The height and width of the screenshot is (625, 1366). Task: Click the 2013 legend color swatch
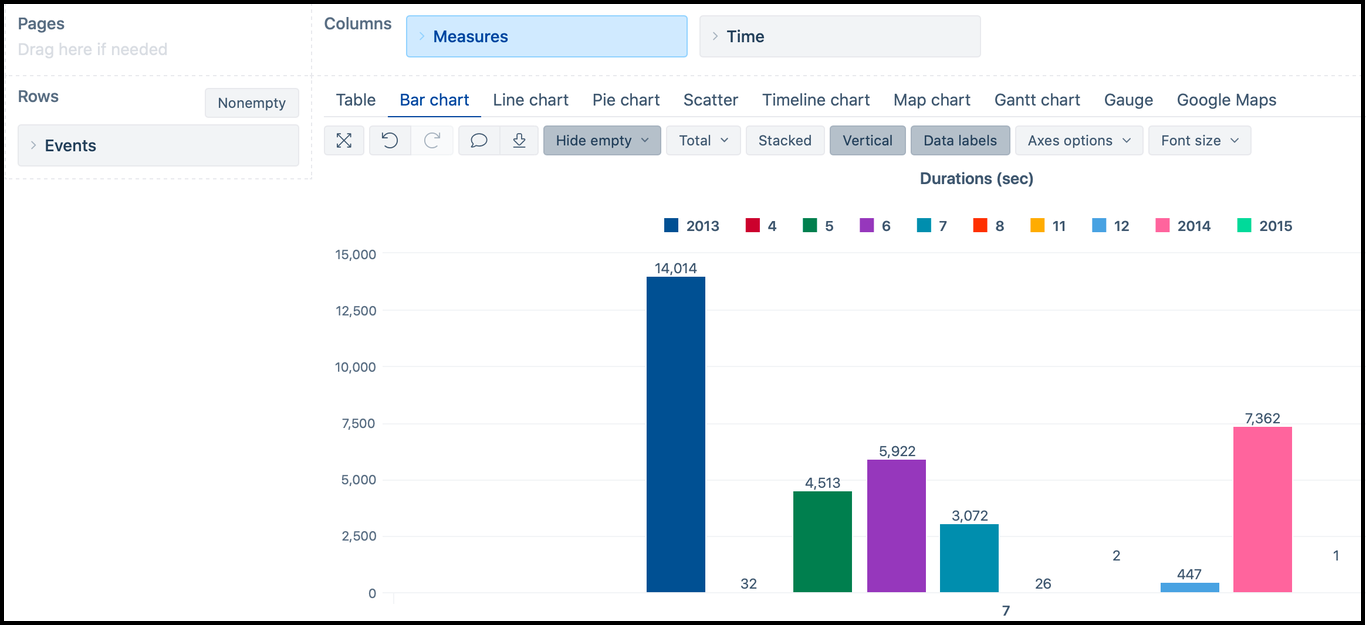[671, 226]
